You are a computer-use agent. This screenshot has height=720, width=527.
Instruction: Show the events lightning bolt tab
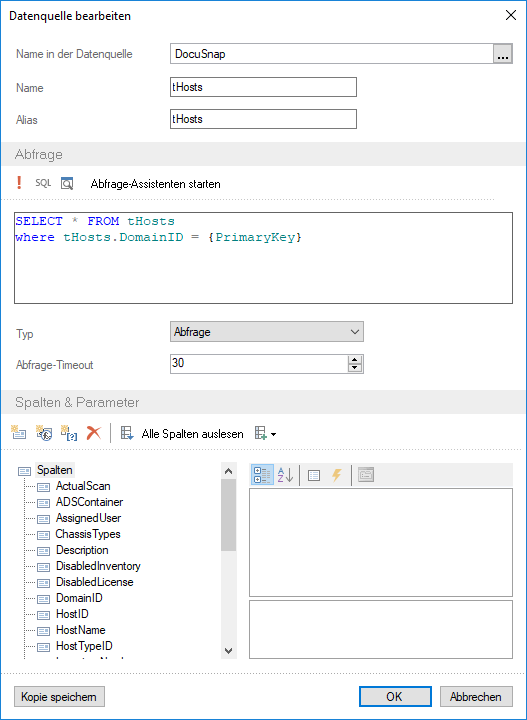tap(337, 475)
